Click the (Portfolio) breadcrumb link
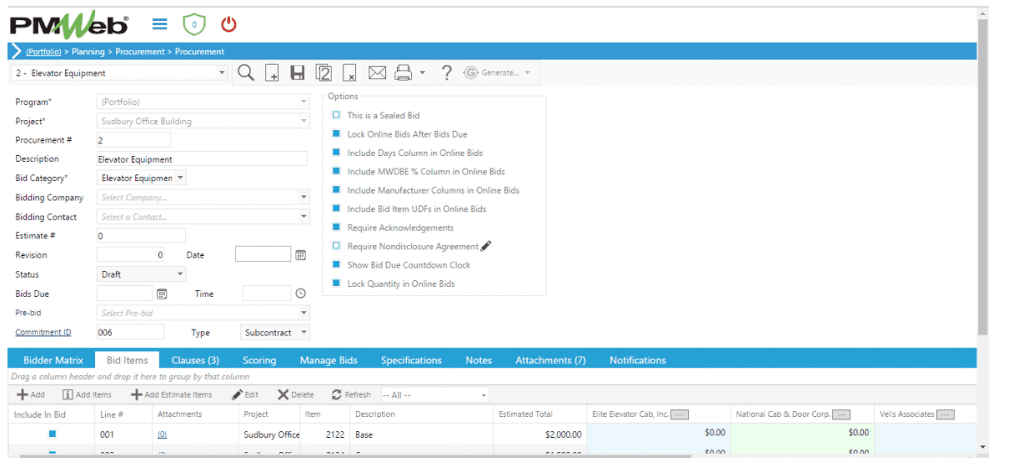 click(44, 52)
